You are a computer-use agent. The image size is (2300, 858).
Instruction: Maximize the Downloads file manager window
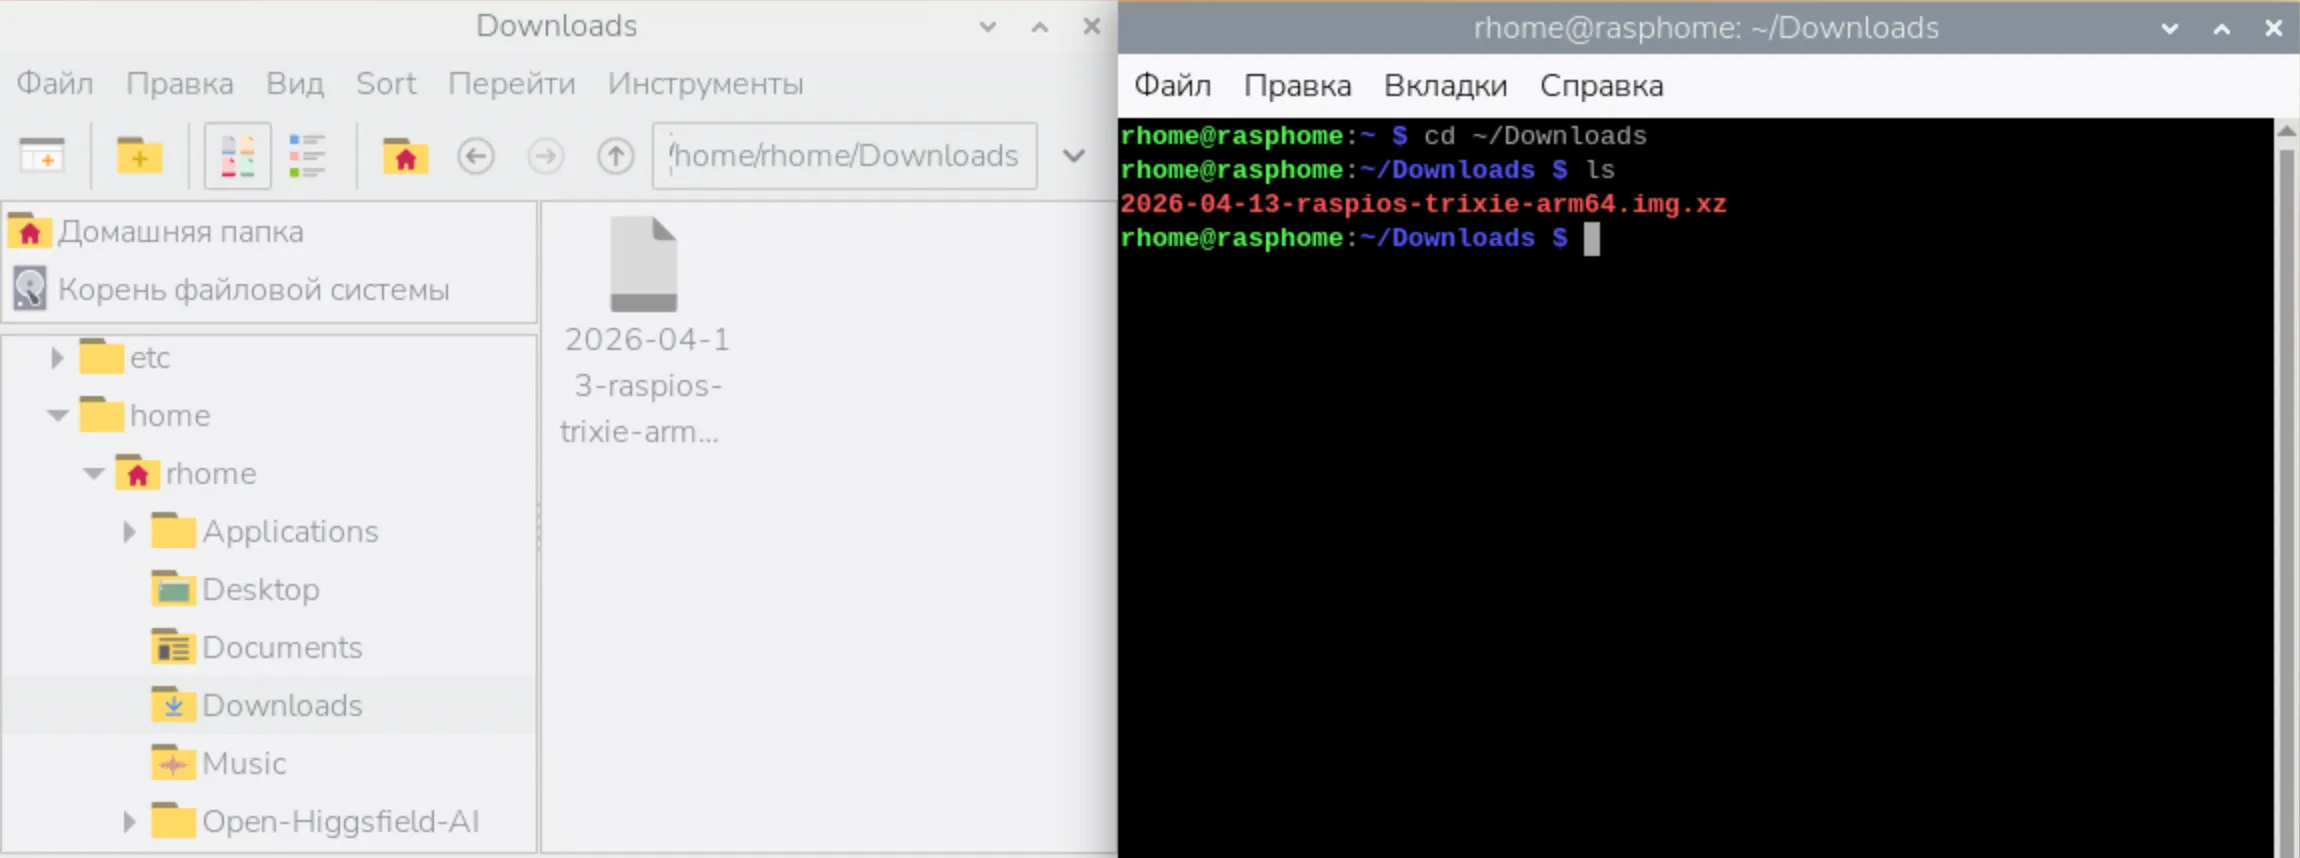click(x=1040, y=27)
